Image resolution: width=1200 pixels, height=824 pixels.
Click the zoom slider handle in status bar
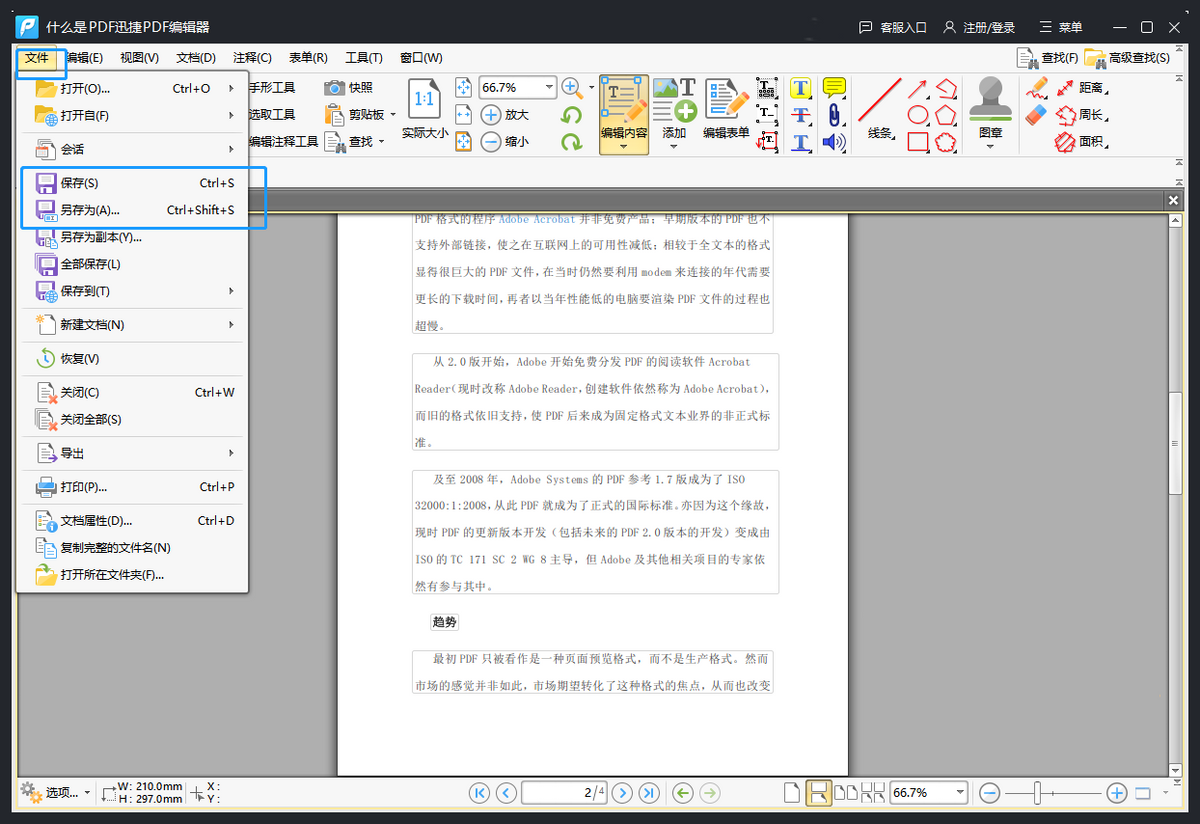(1038, 793)
